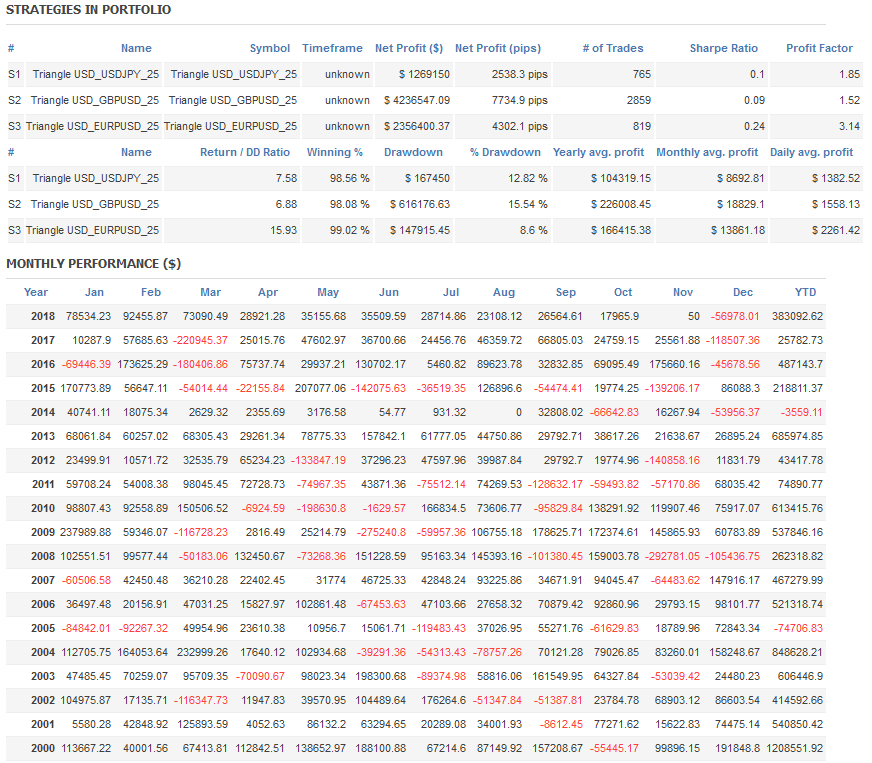Viewport: 872px width, 763px height.
Task: Click 2010 July value 166834.5
Action: click(x=443, y=509)
